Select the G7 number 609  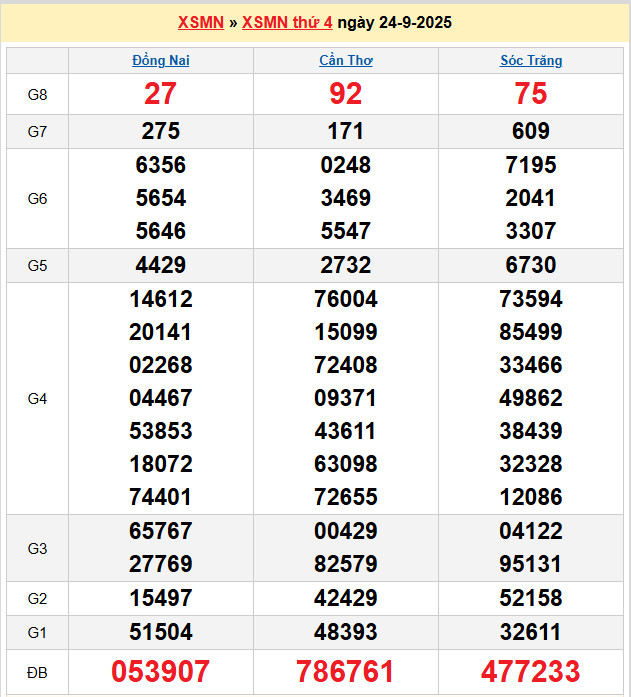point(531,131)
